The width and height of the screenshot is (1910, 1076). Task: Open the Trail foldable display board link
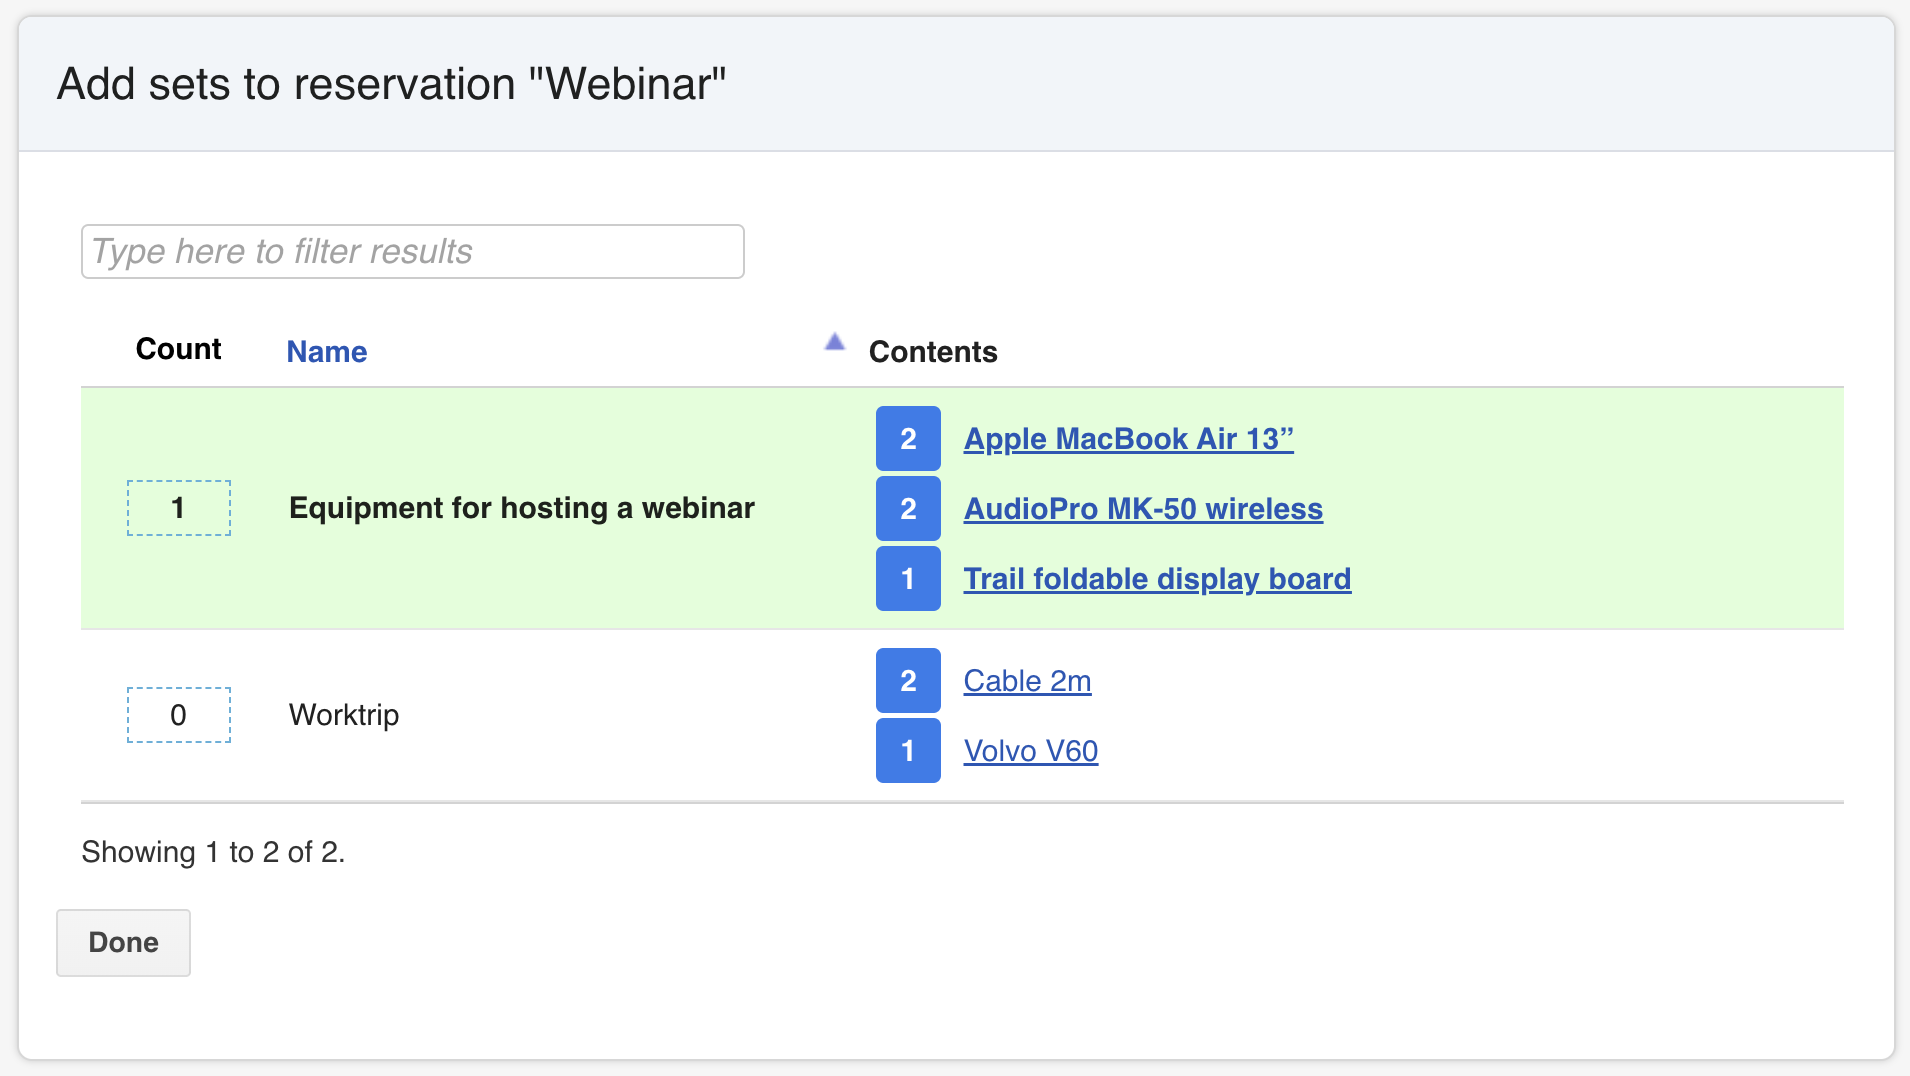pos(1157,579)
